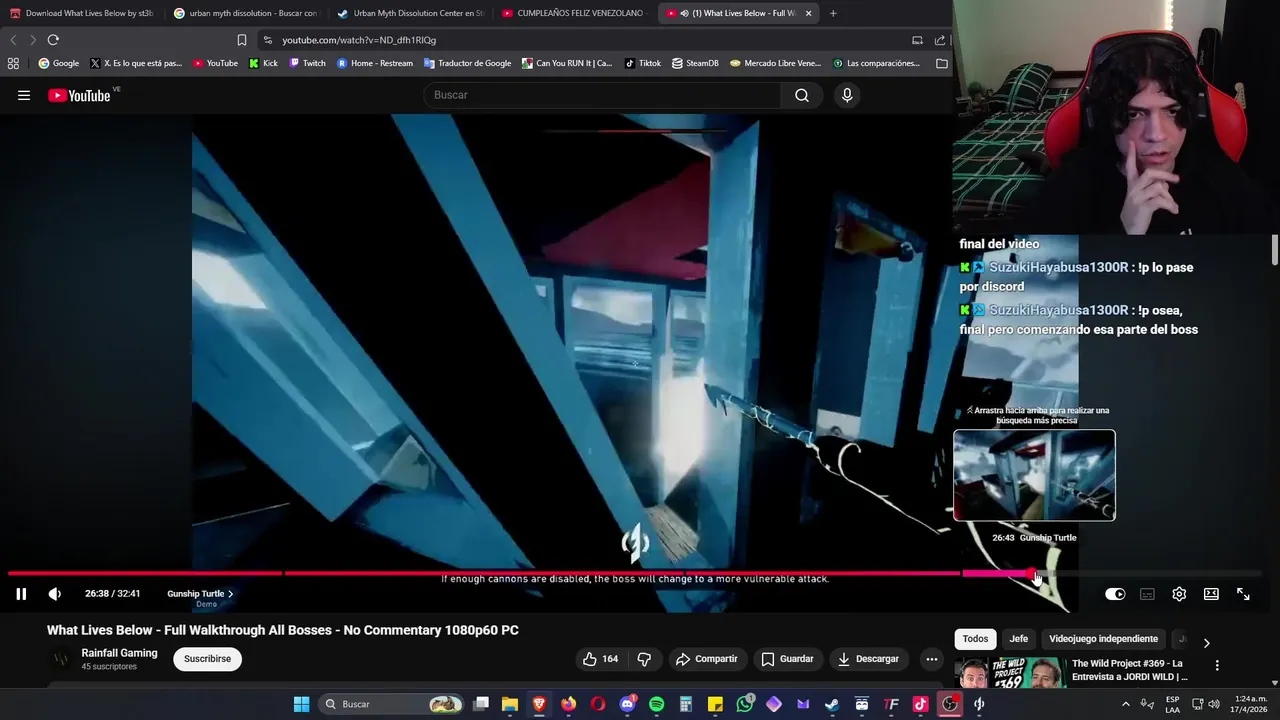Click the youtube.com address bar URL
The height and width of the screenshot is (720, 1280).
pos(359,40)
